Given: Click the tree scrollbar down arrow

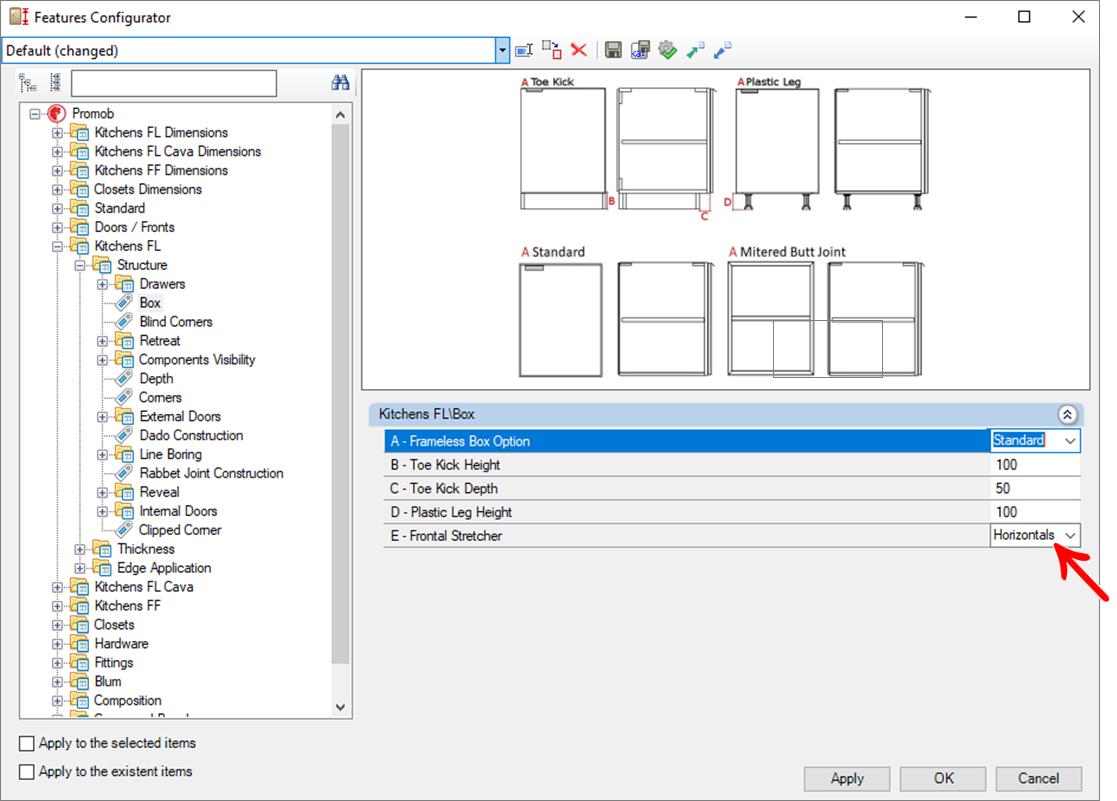Looking at the screenshot, I should 340,707.
